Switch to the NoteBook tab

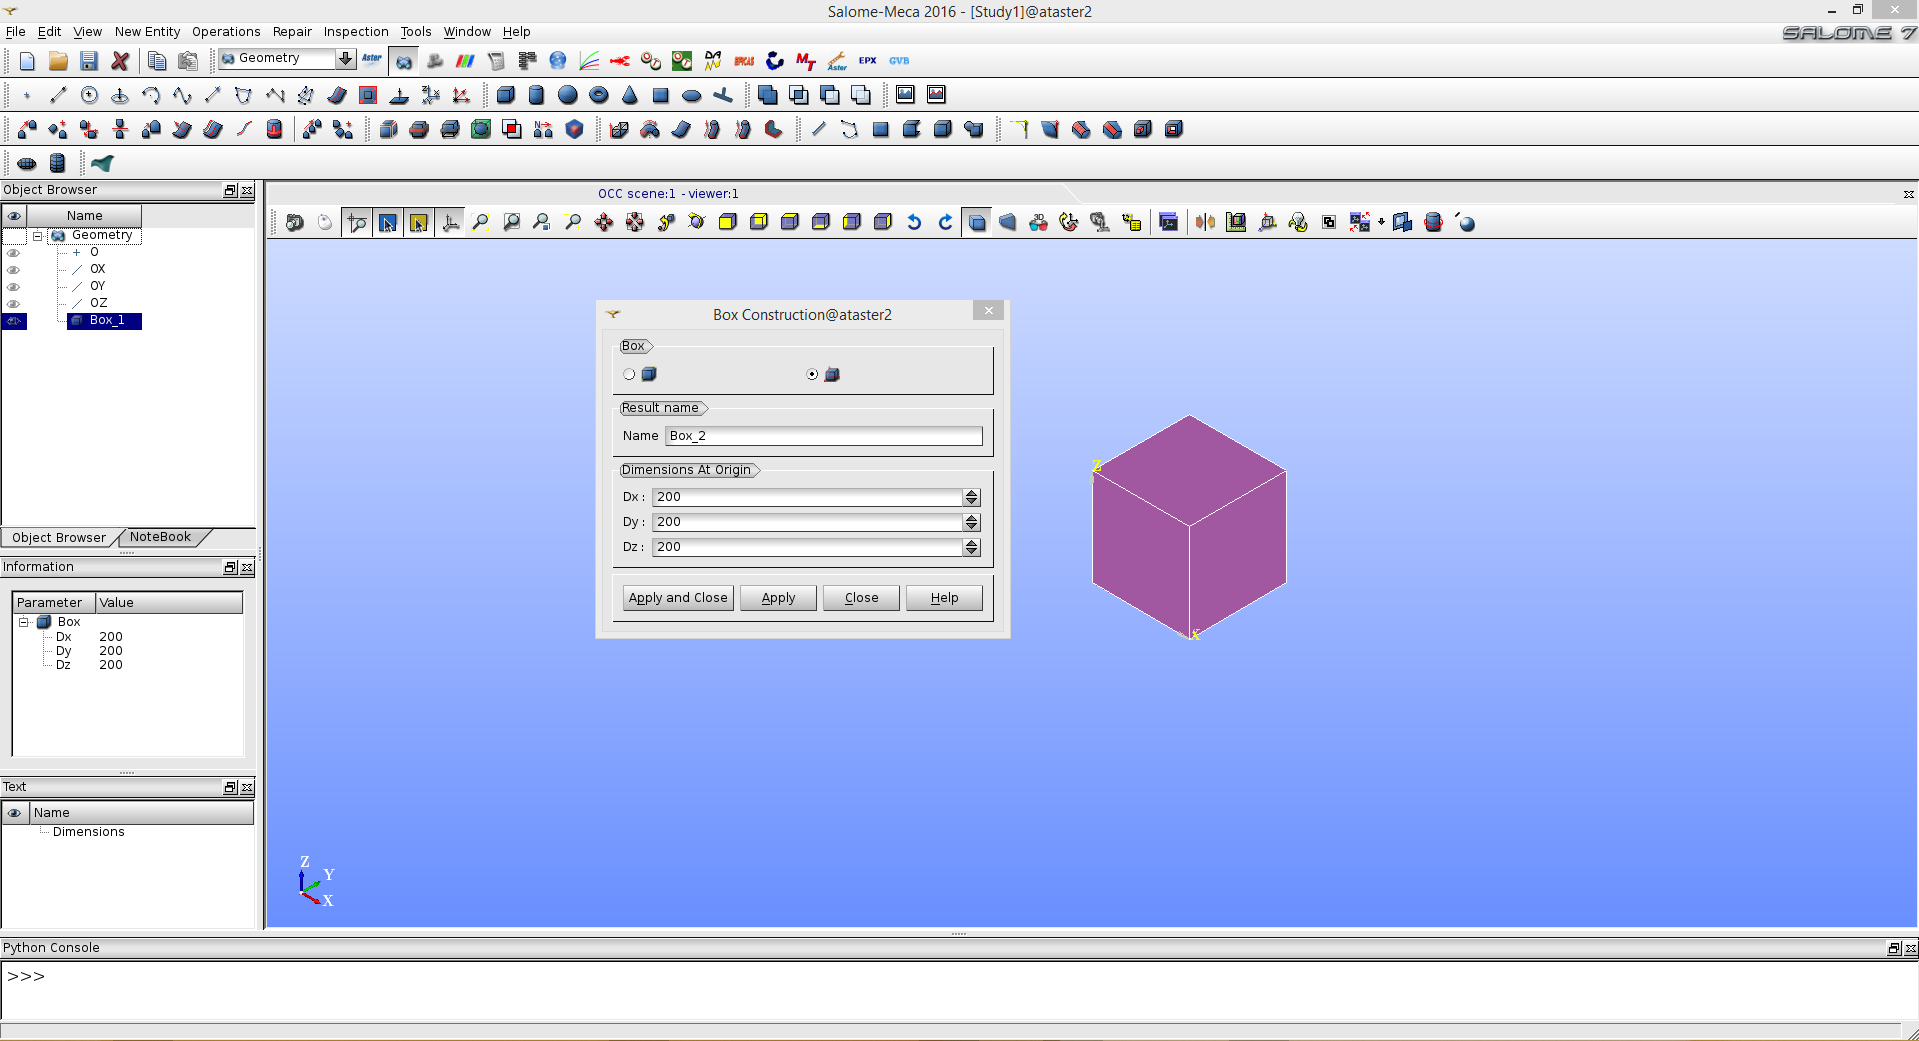pos(160,537)
